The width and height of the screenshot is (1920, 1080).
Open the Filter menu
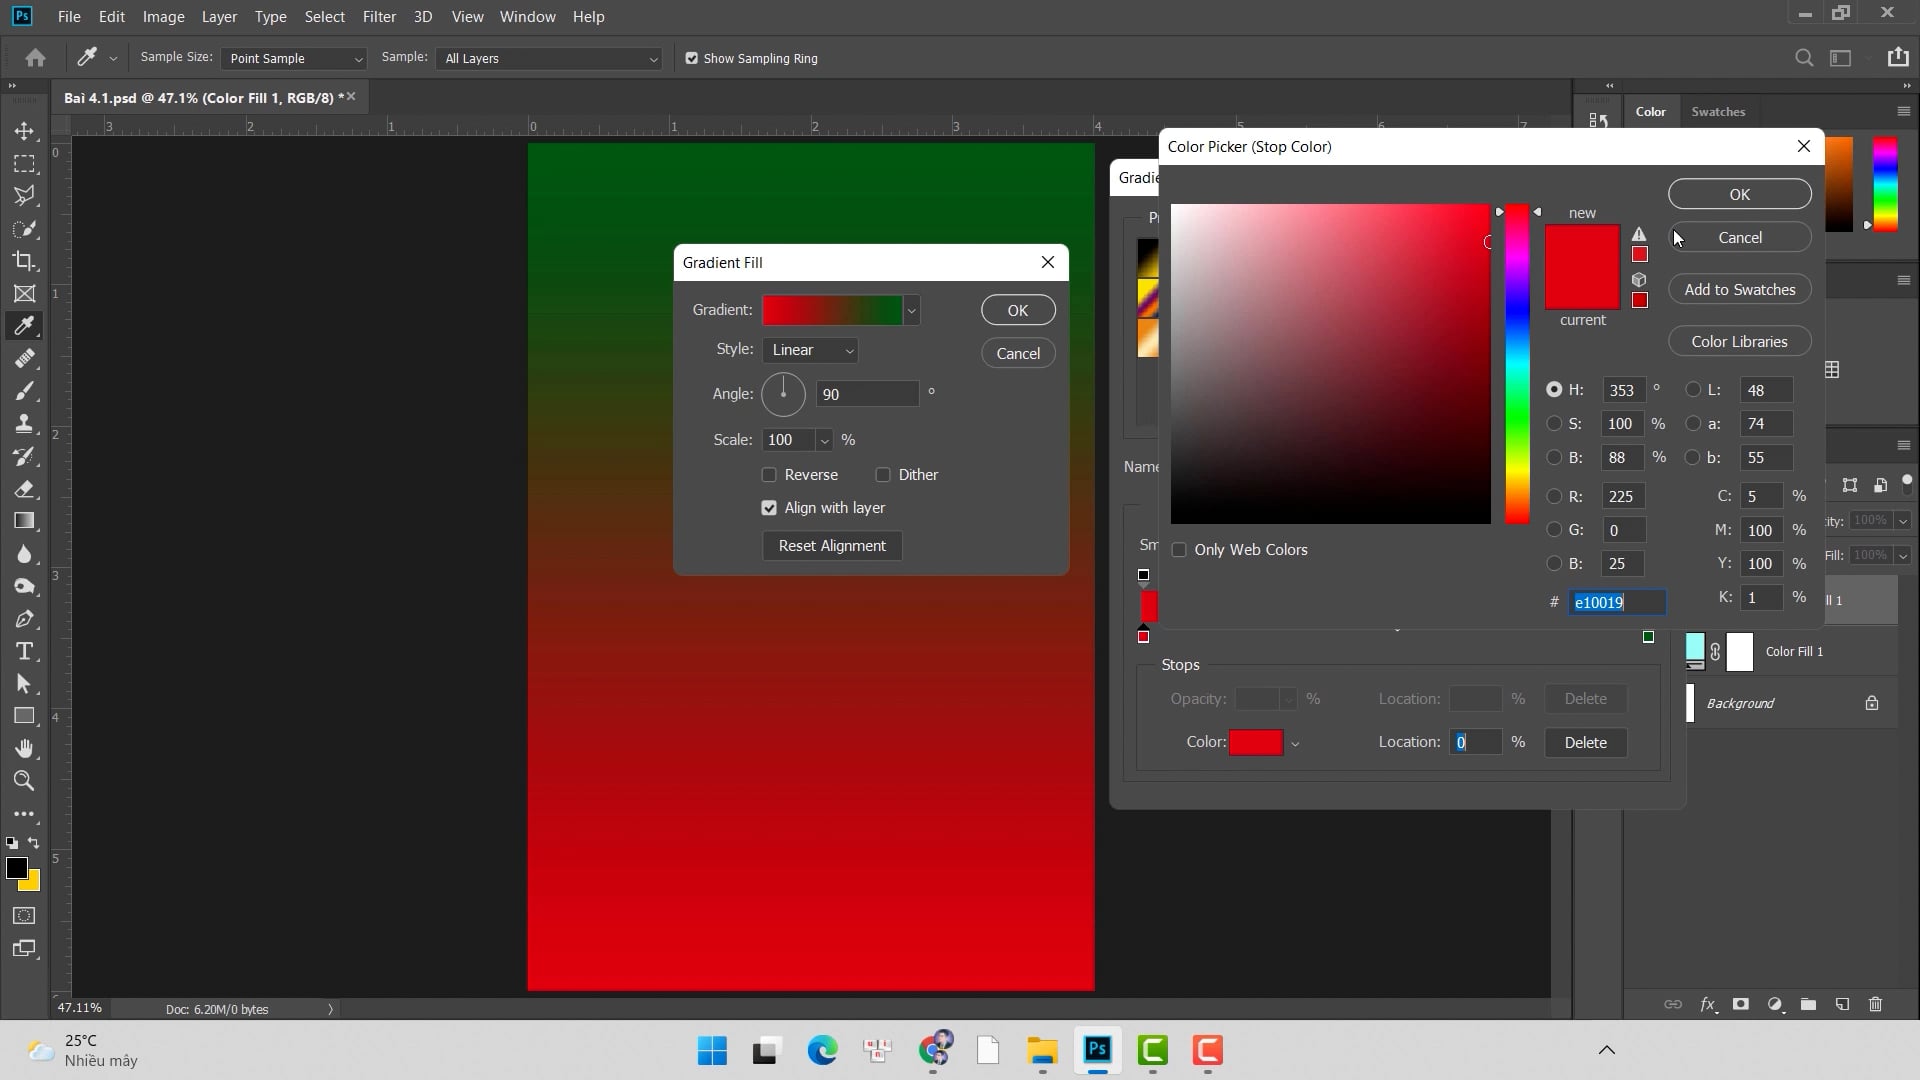click(x=379, y=17)
